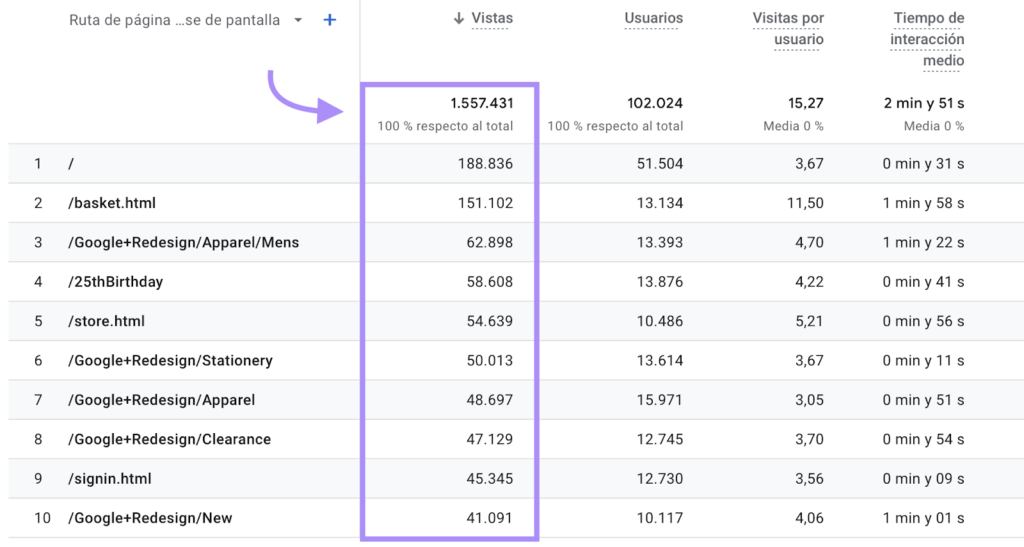The image size is (1024, 547).
Task: Click the 151.102 views cell for basket
Action: (482, 203)
